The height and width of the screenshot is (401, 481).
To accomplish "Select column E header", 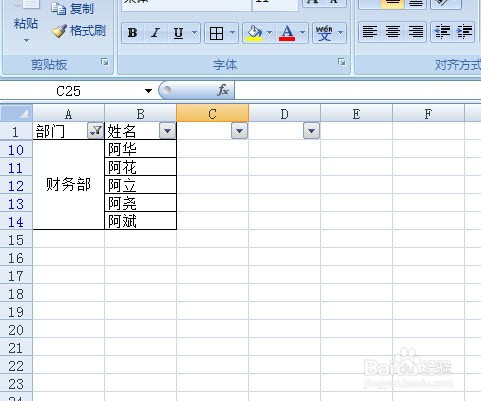I will pyautogui.click(x=357, y=113).
